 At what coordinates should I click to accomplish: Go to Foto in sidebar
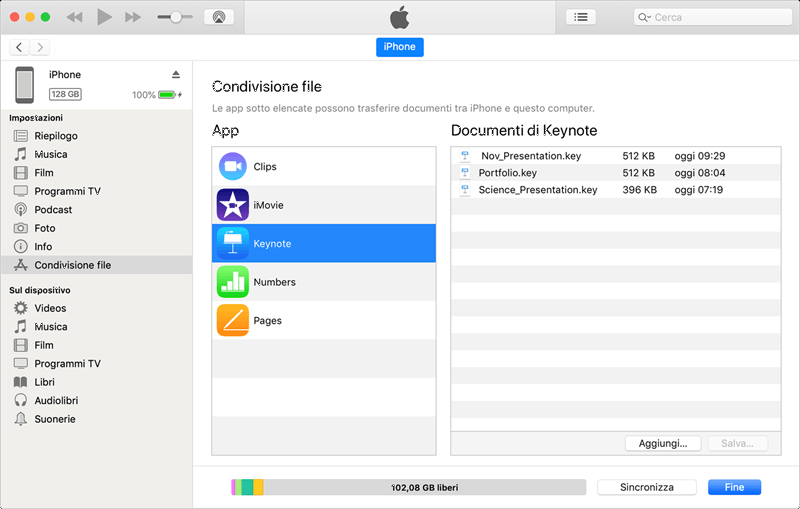(x=45, y=228)
